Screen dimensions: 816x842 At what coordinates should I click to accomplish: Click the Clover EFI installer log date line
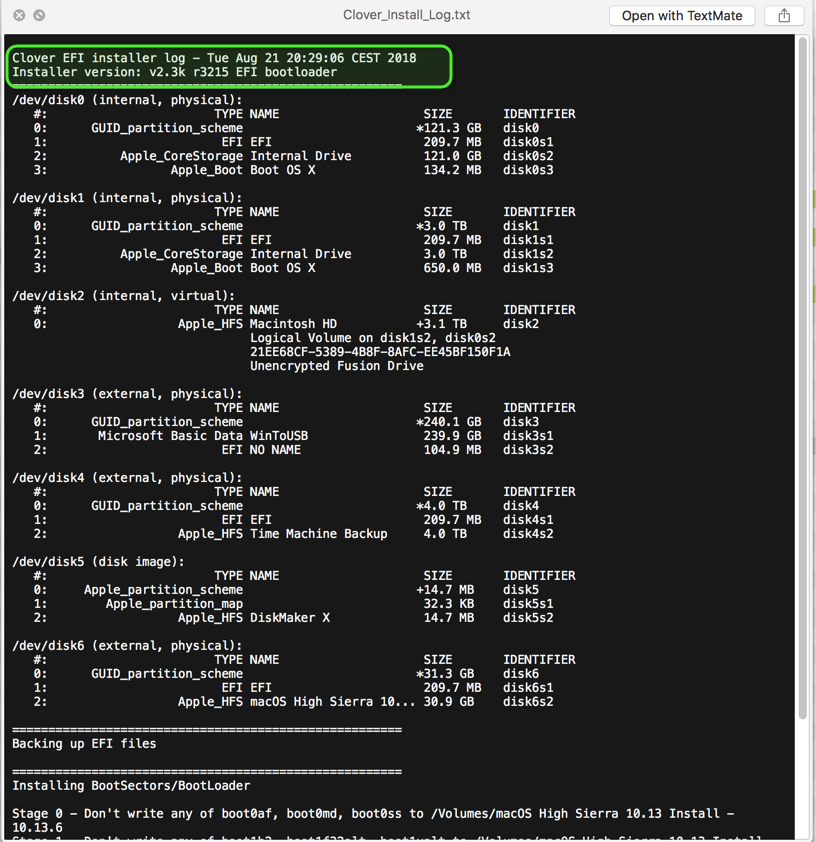click(x=214, y=58)
